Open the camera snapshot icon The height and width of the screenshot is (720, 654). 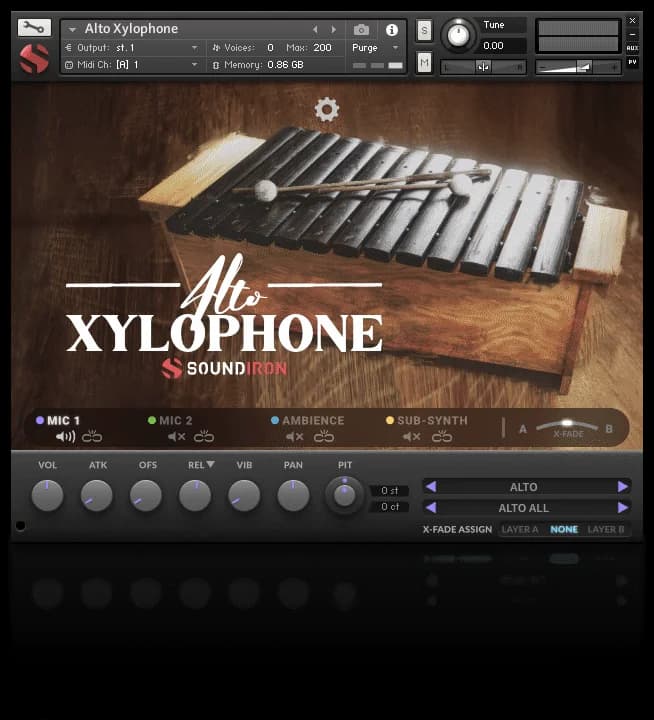pos(361,30)
